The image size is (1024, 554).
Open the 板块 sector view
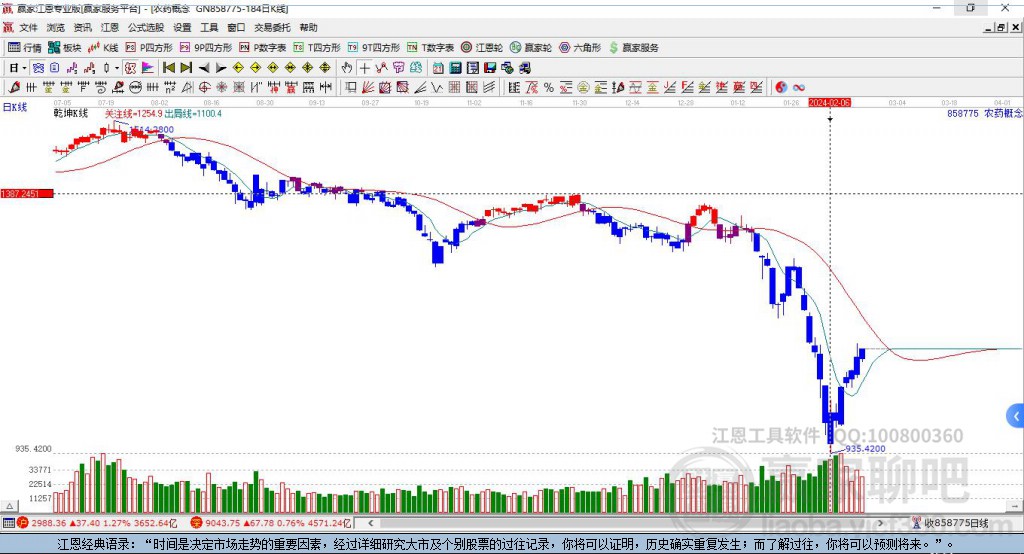64,48
